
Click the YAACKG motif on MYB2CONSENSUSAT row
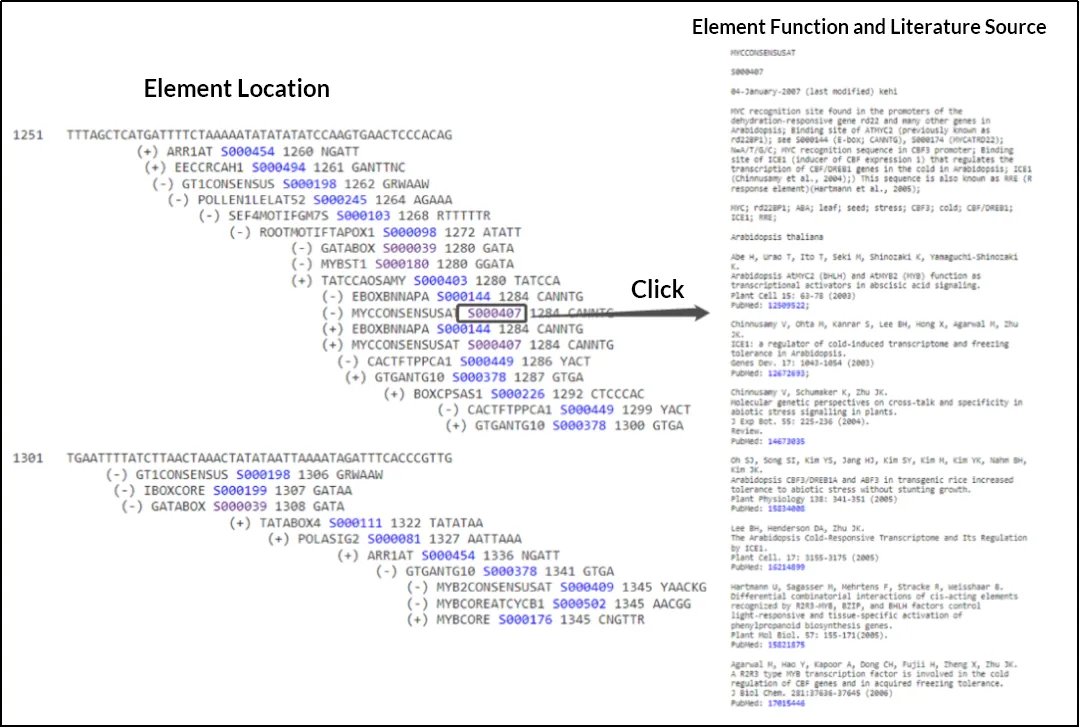click(x=683, y=587)
